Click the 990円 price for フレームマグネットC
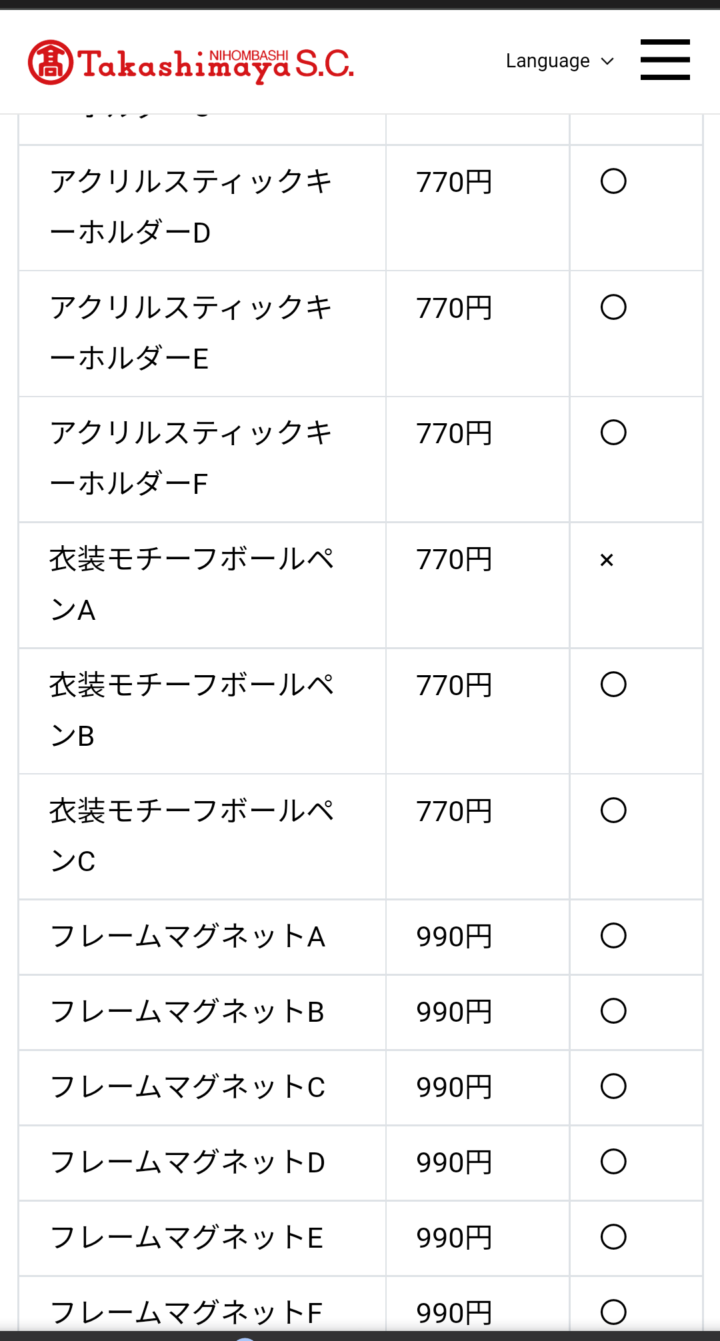 point(454,1087)
